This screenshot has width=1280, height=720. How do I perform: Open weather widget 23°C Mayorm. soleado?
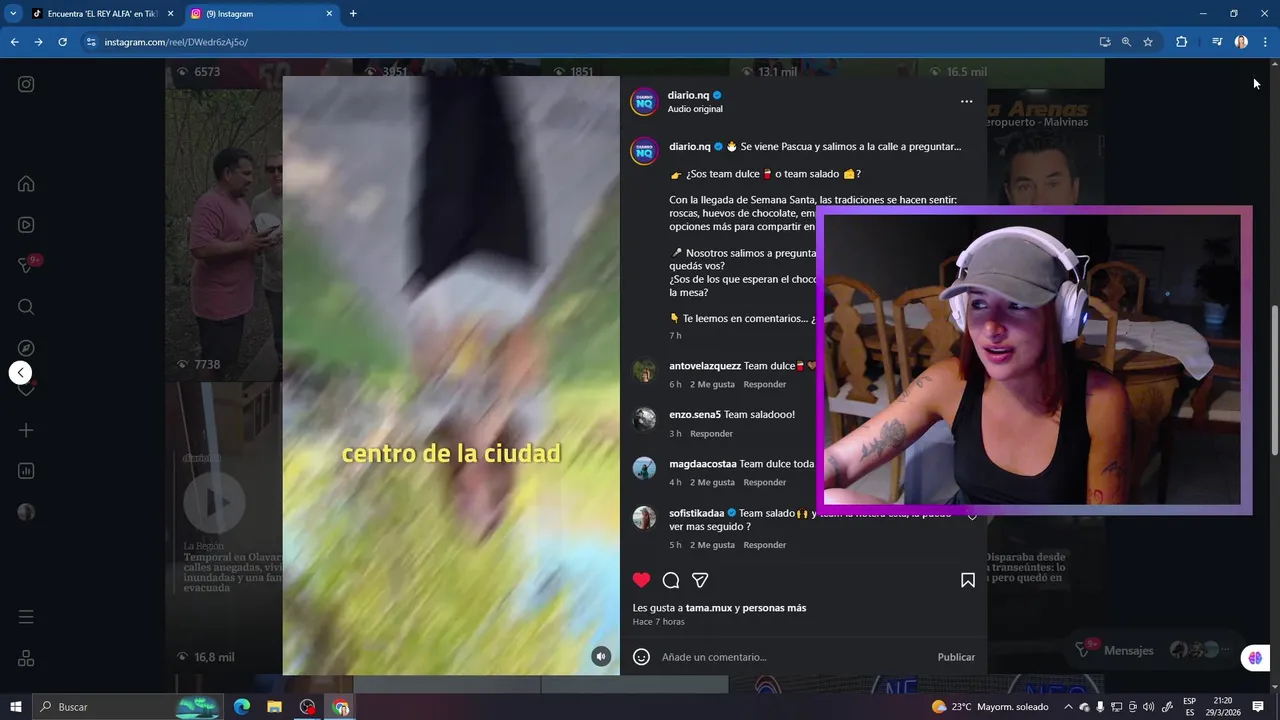point(990,707)
